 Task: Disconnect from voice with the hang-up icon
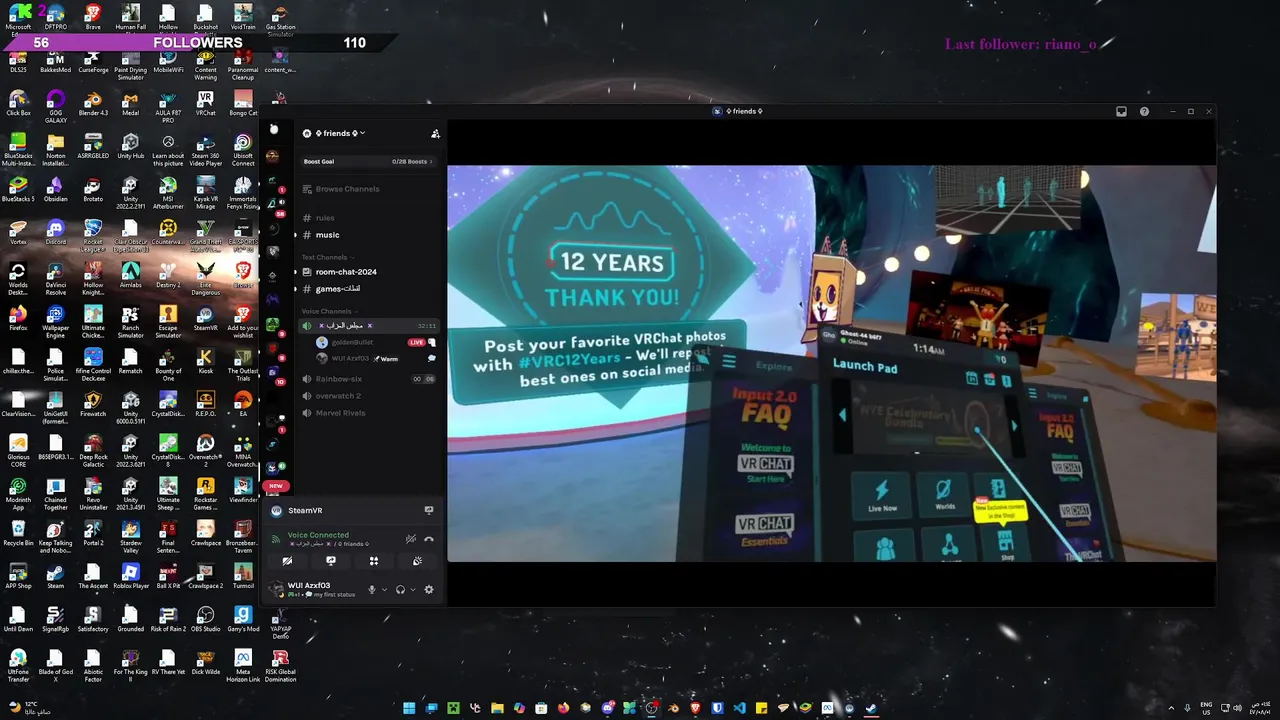click(x=429, y=539)
